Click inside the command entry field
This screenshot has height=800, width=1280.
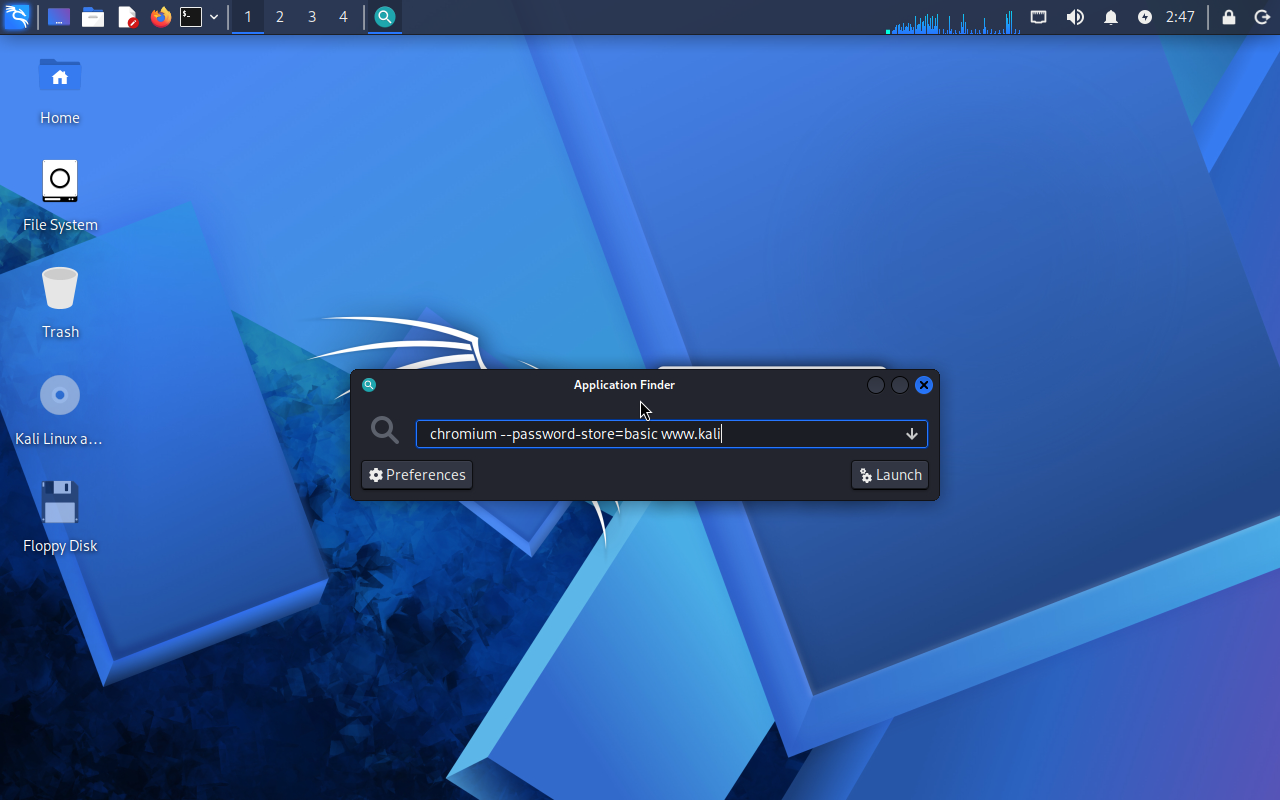point(660,434)
